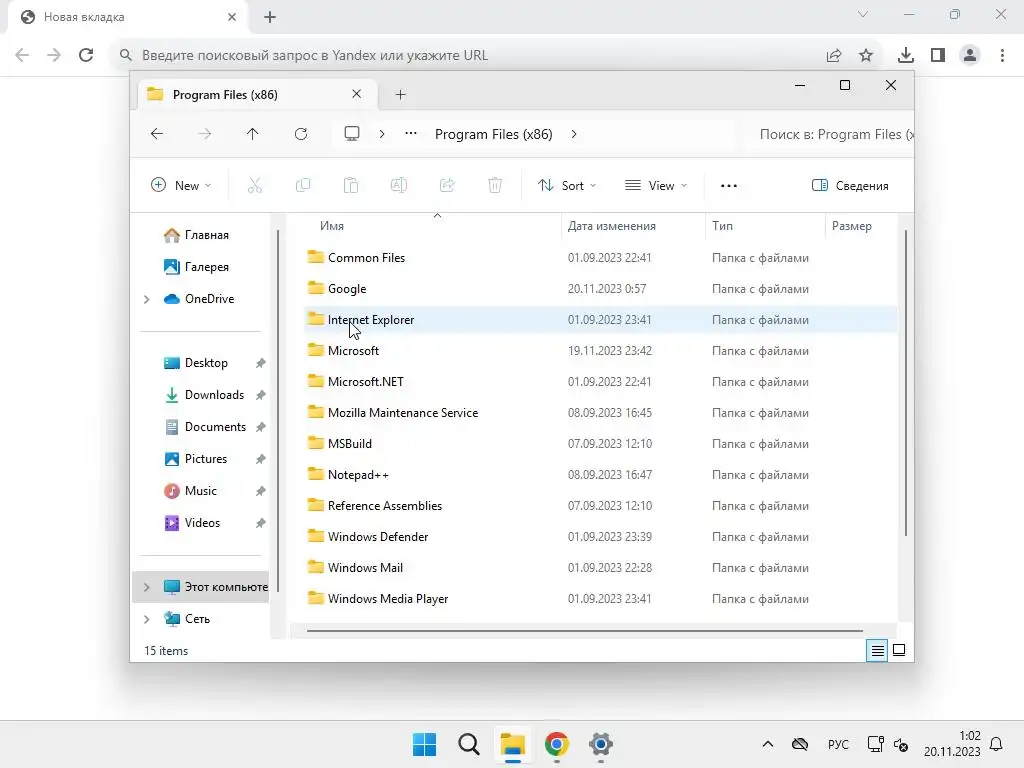Image resolution: width=1024 pixels, height=768 pixels.
Task: Open Главная in navigation pane
Action: tap(196, 234)
